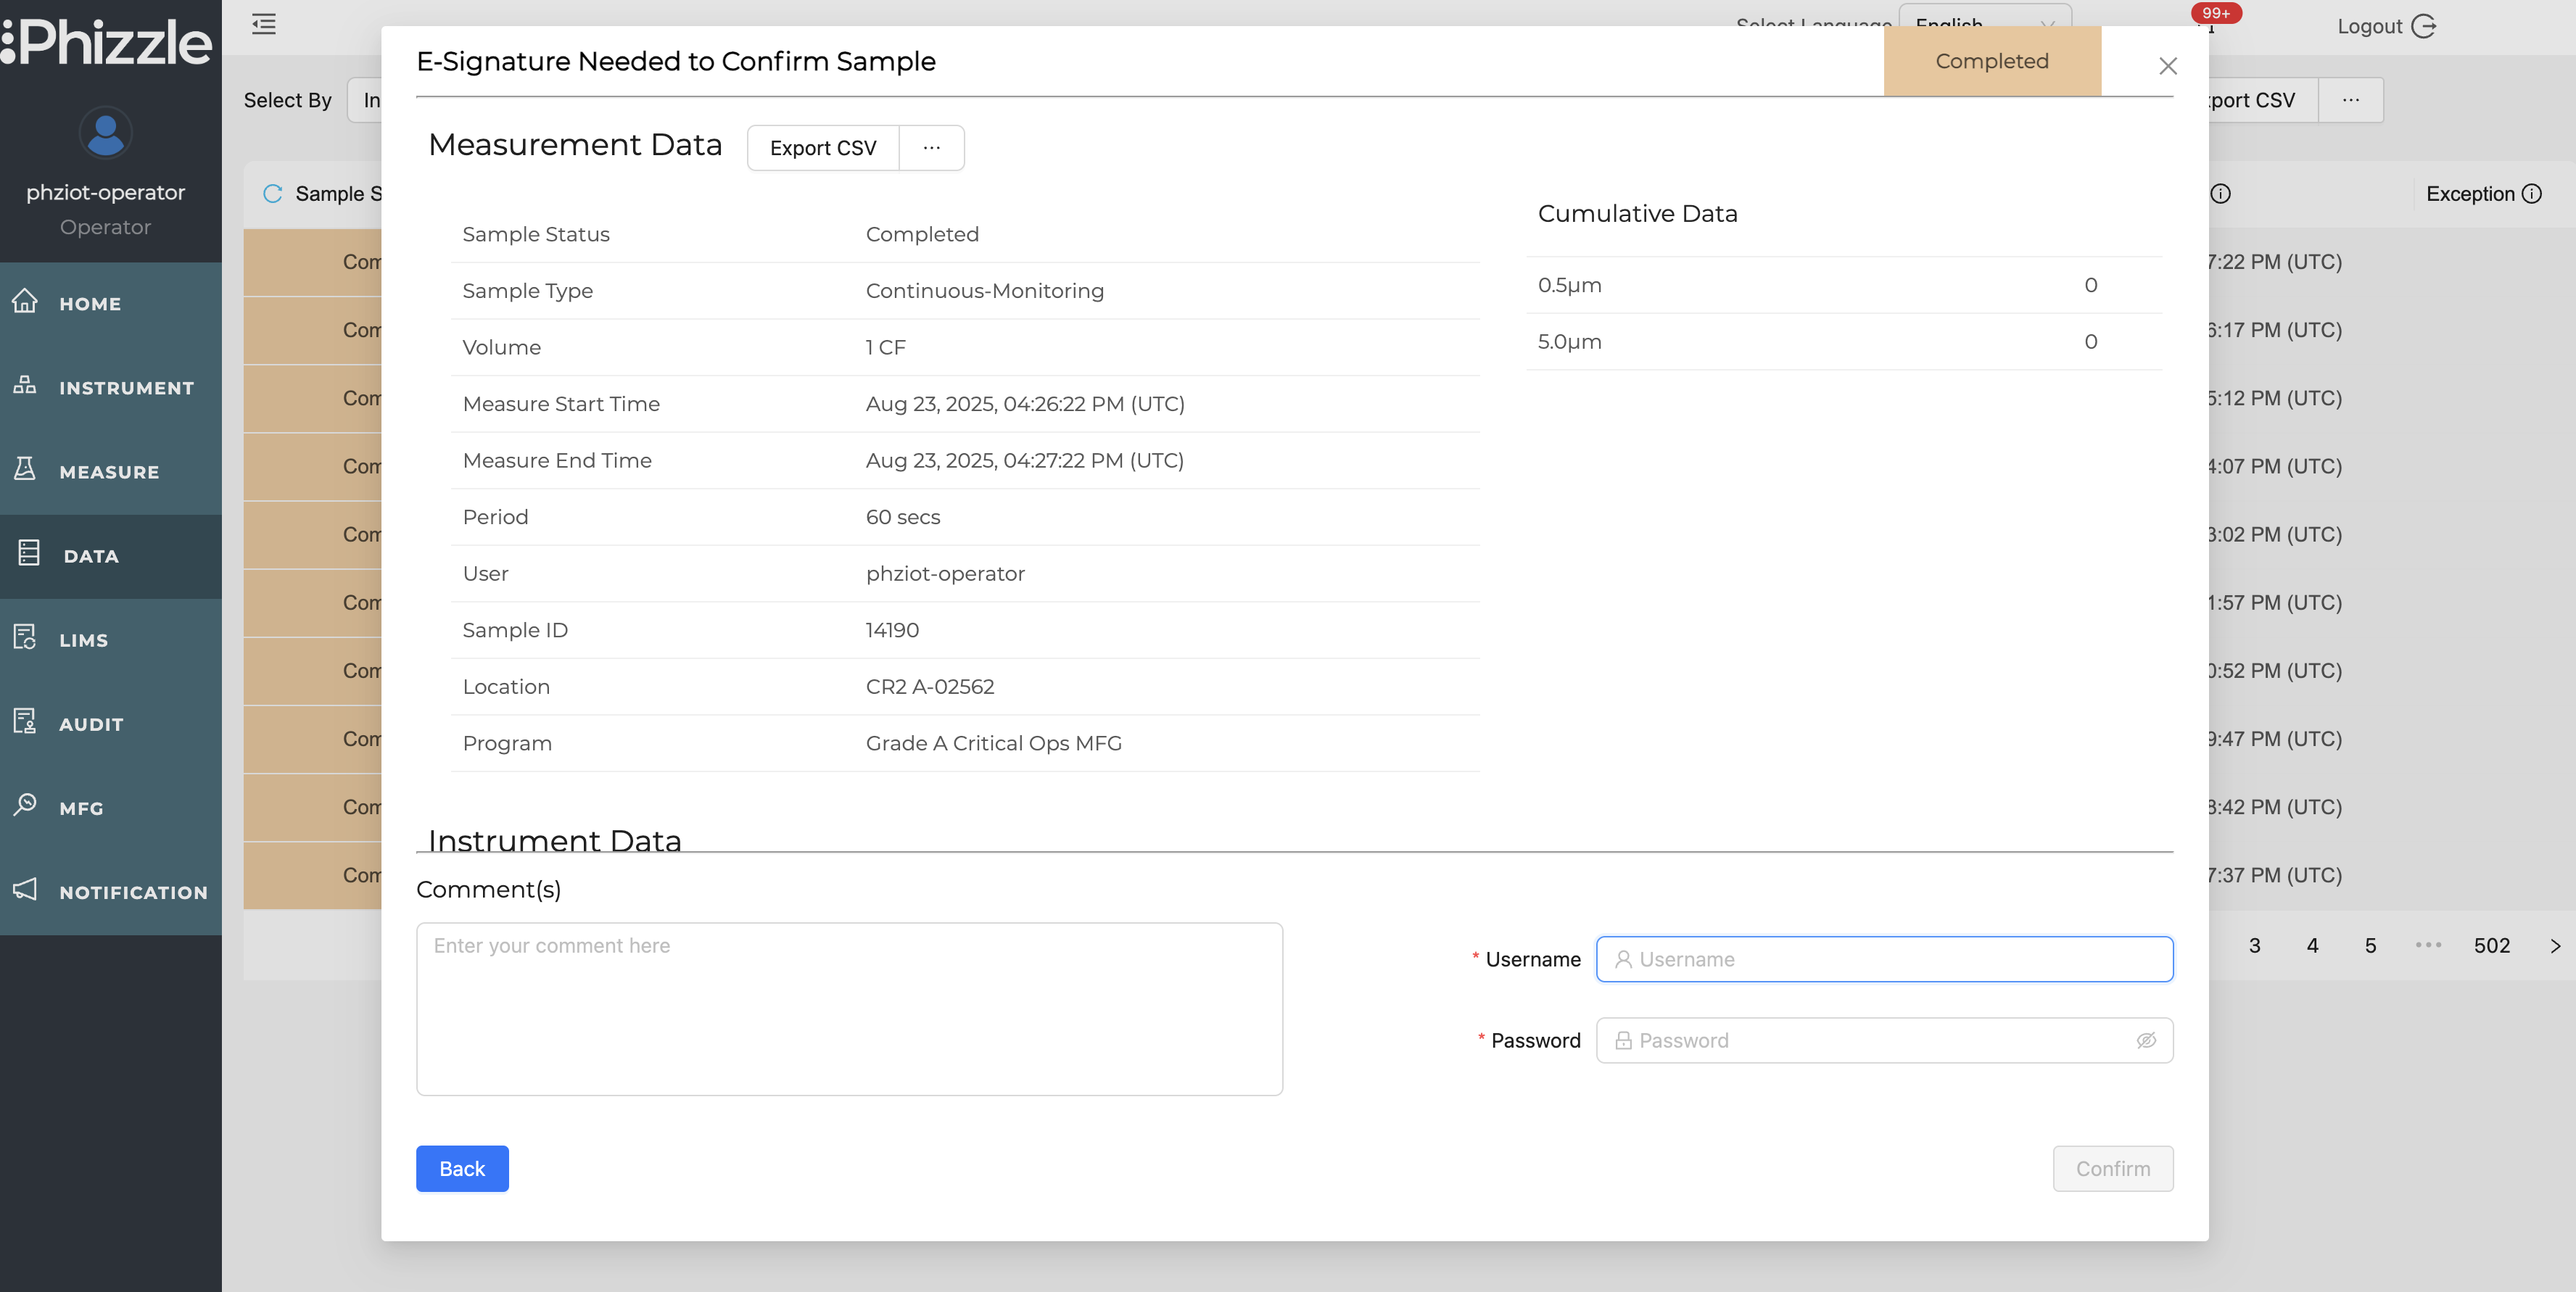Click the 99+ notifications badge
The width and height of the screenshot is (2576, 1292).
click(x=2216, y=13)
